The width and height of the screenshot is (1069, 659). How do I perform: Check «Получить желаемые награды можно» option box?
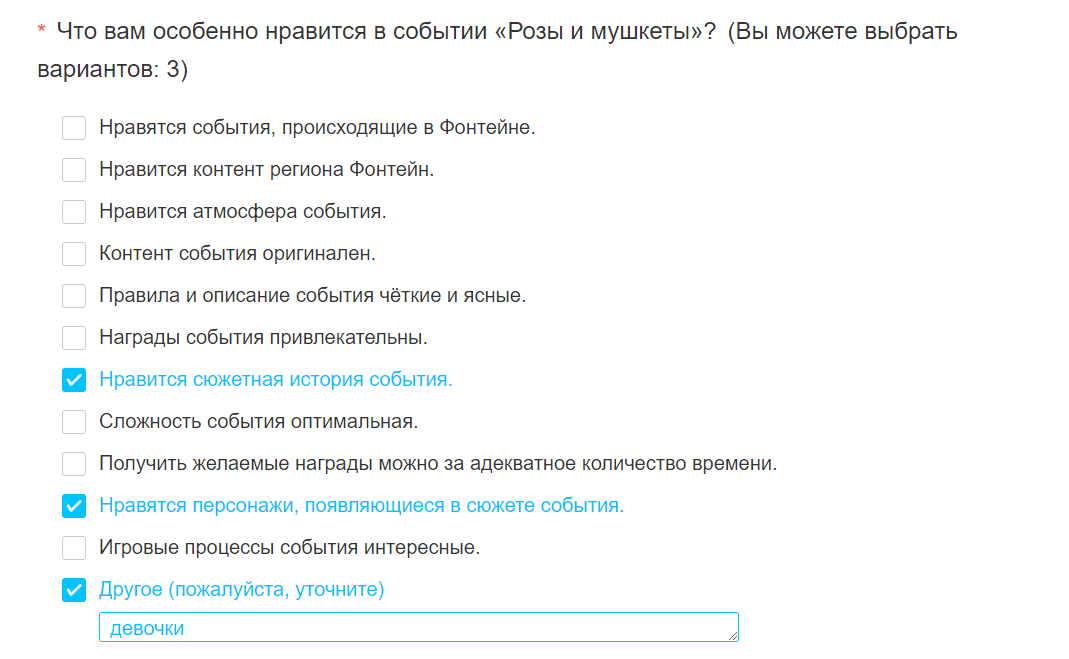tap(74, 464)
